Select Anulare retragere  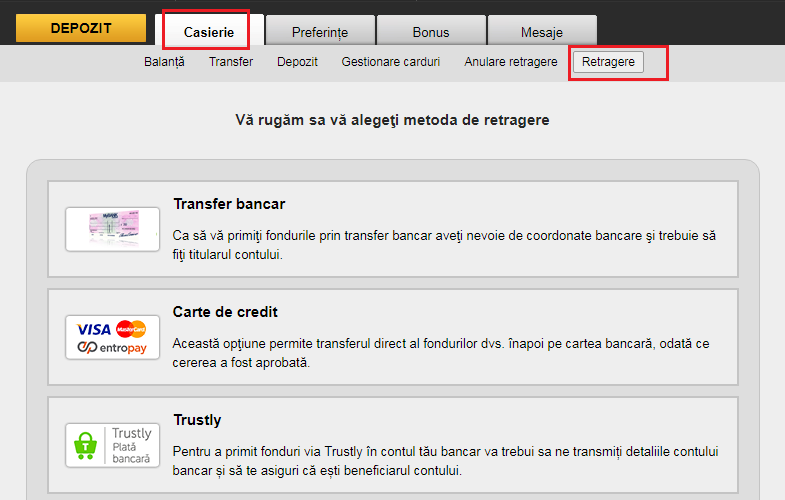click(x=511, y=62)
